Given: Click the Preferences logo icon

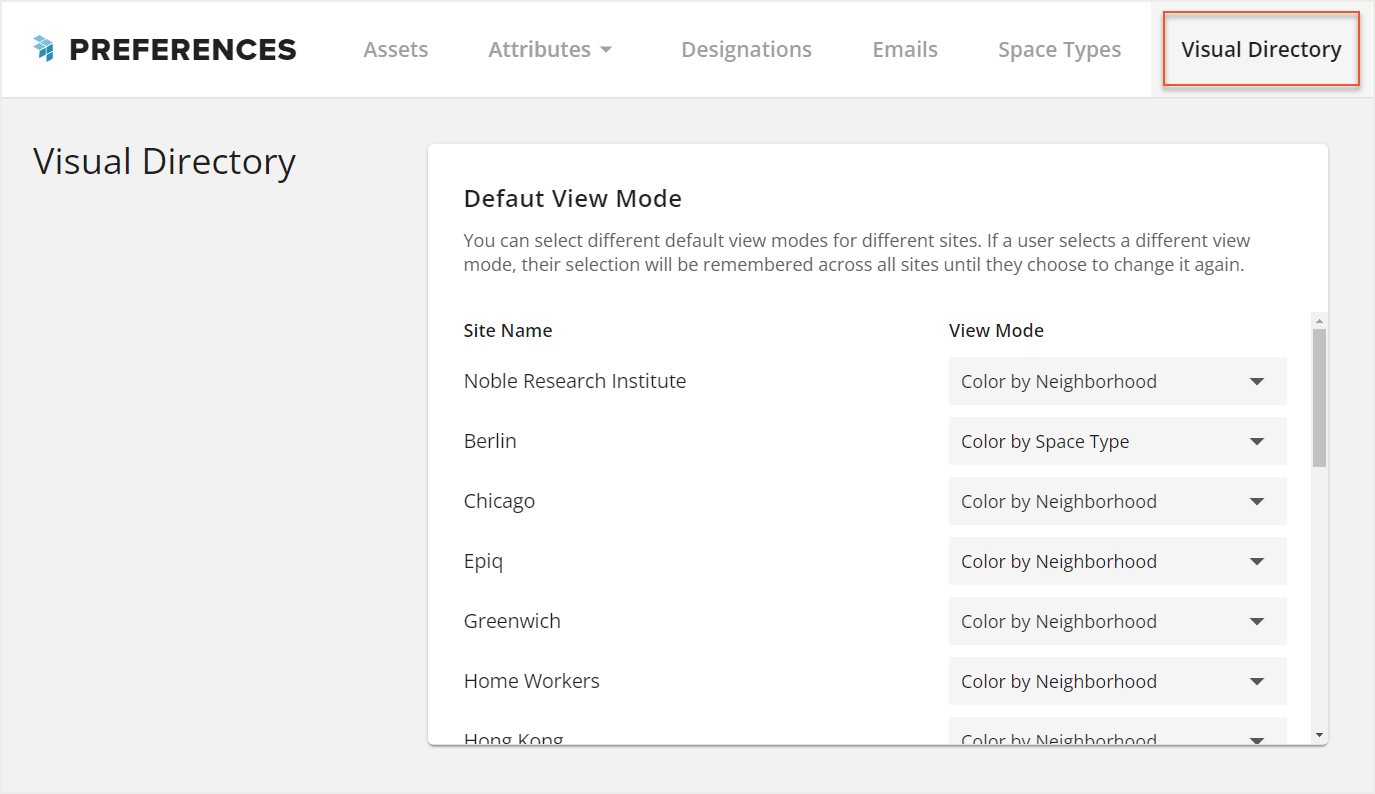Looking at the screenshot, I should point(42,47).
